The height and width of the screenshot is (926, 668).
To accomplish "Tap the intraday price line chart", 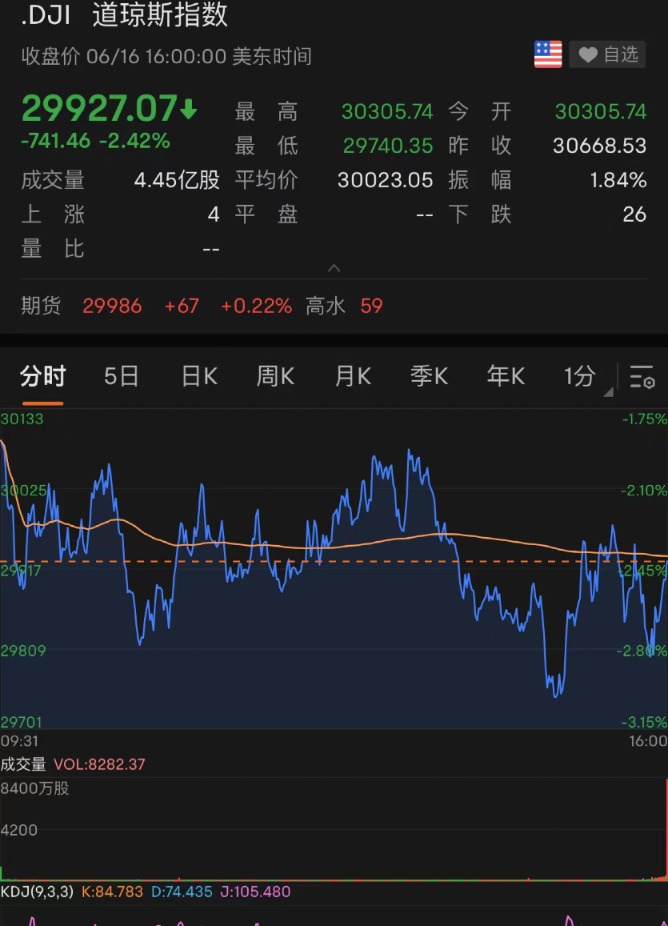I will coord(334,570).
